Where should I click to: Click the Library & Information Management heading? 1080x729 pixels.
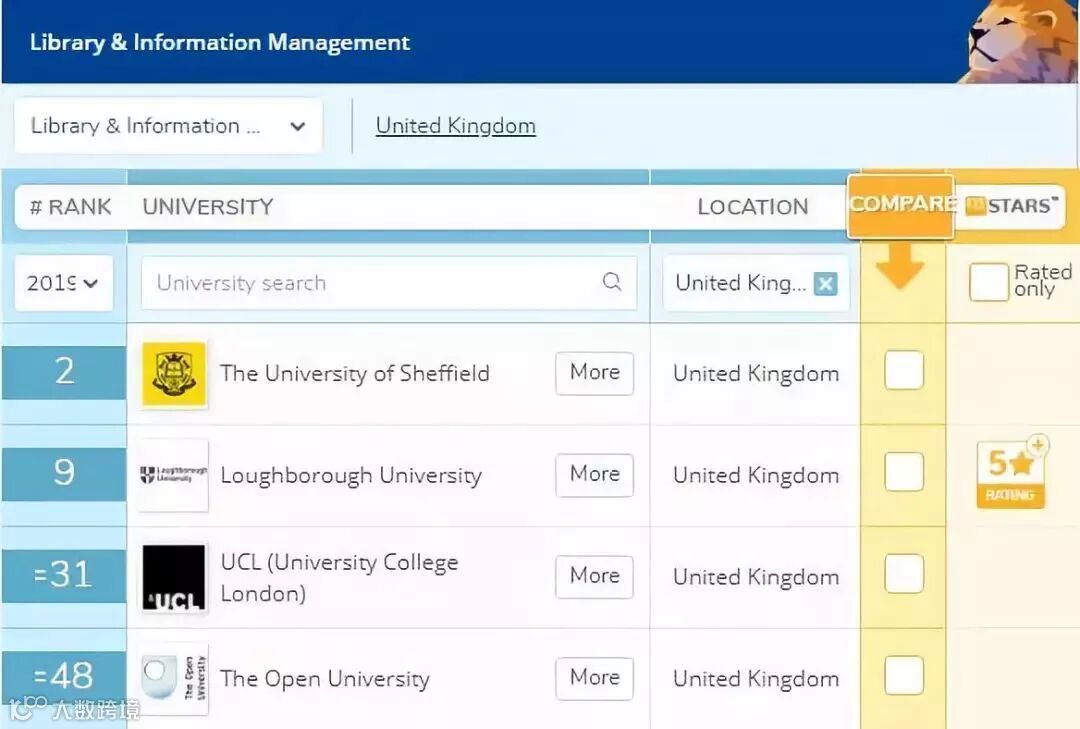(220, 43)
